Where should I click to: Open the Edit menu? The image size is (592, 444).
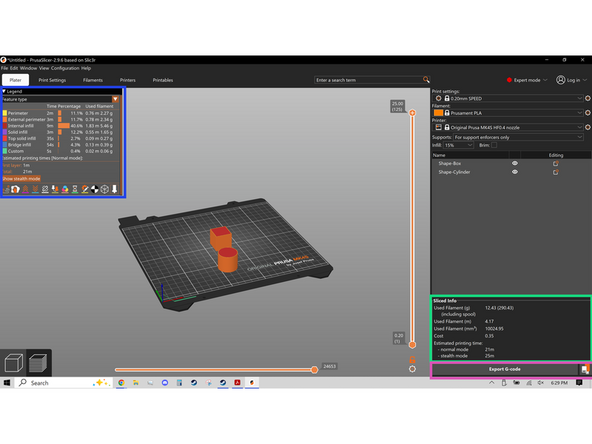pyautogui.click(x=14, y=68)
